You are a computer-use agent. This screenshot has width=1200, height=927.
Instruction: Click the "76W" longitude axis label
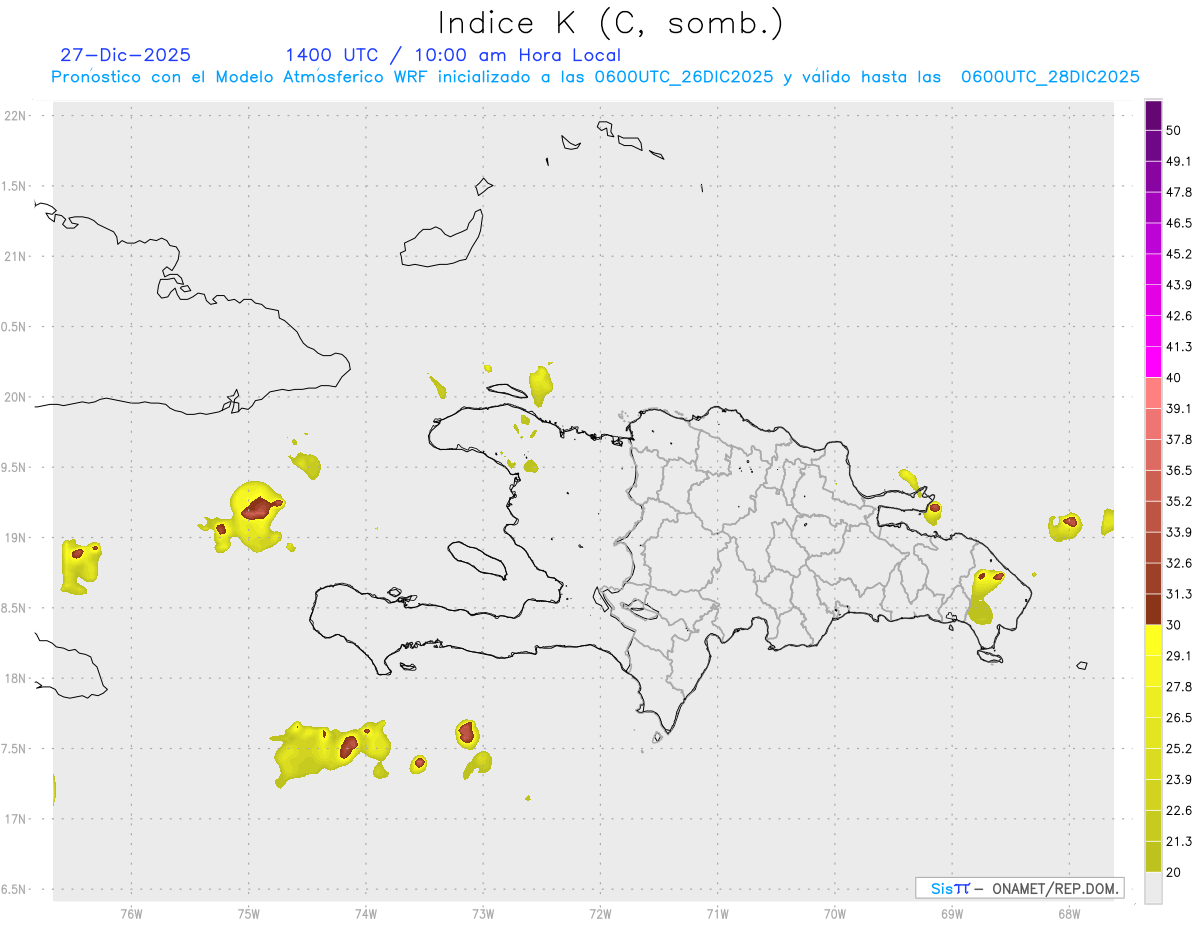[x=131, y=913]
